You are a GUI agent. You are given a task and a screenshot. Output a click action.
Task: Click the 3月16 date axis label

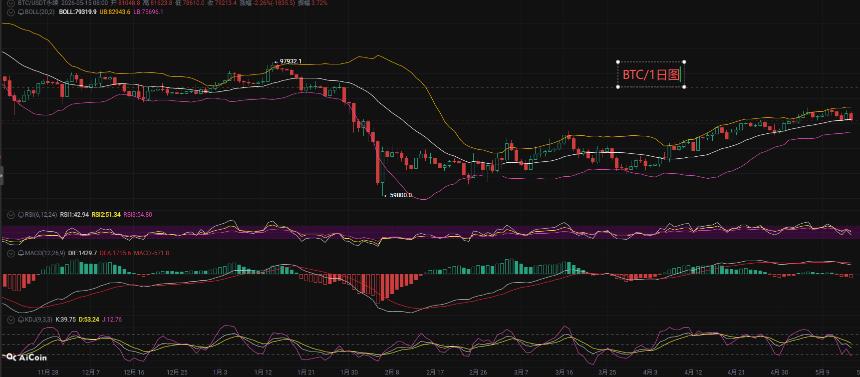(564, 372)
